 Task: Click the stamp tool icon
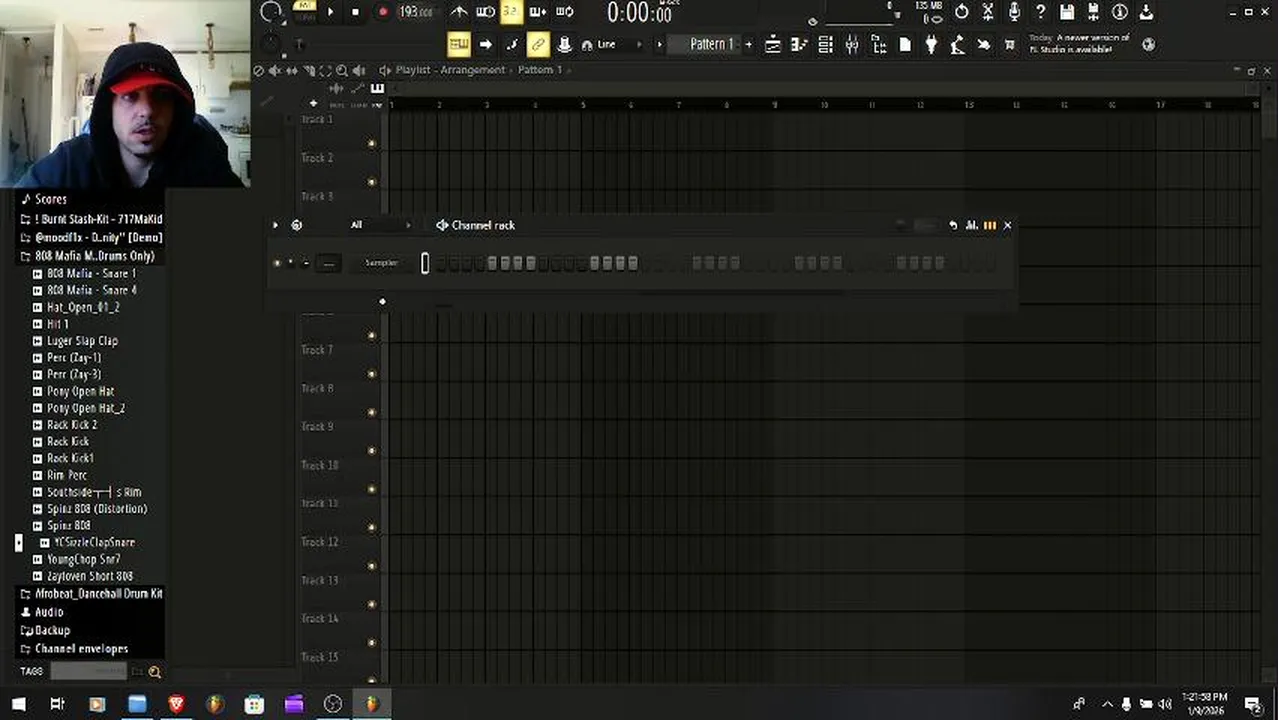(564, 44)
